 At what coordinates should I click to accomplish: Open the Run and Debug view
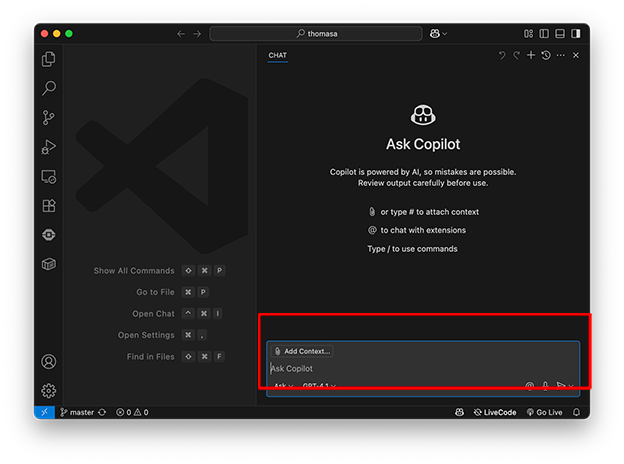(49, 147)
